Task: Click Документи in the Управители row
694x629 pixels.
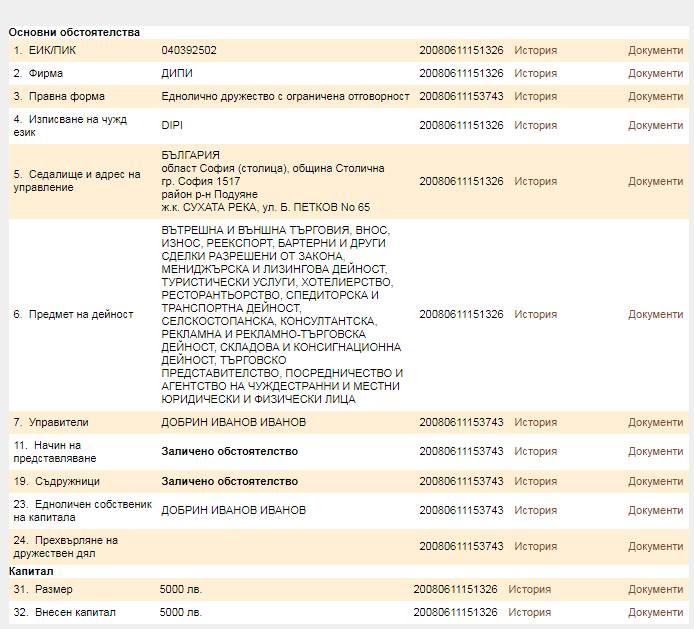Action: pos(655,422)
